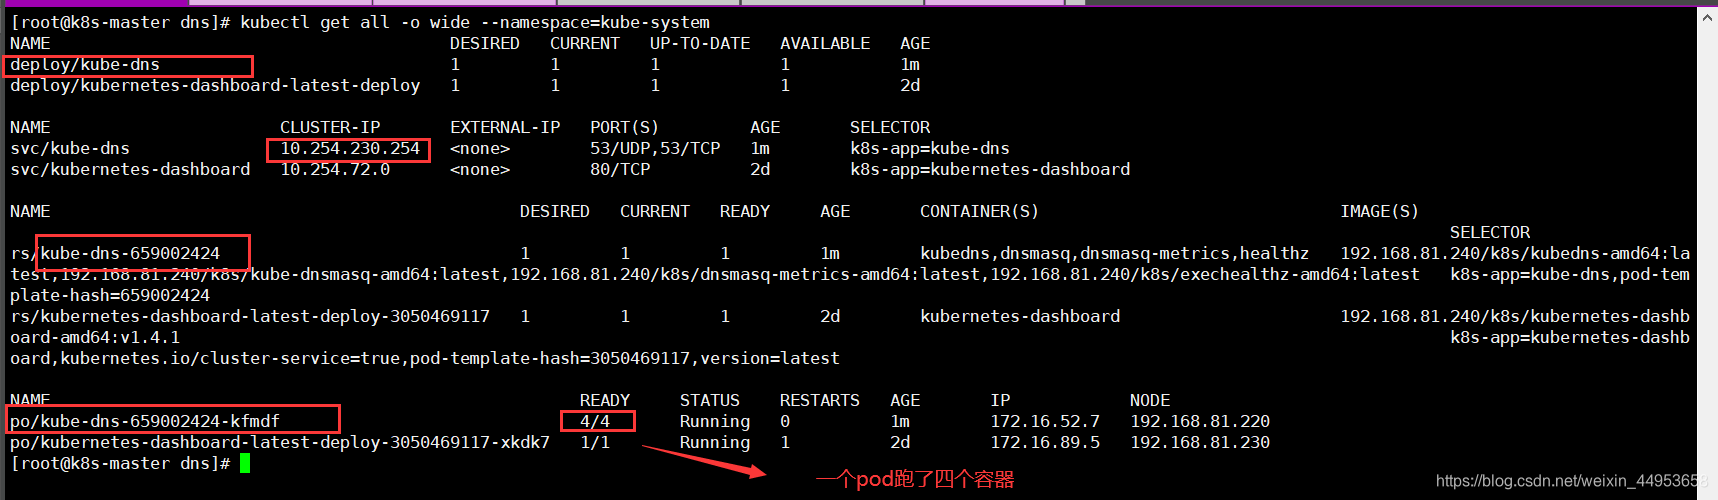Click port value '53/UDP,53/TCP'
This screenshot has height=500, width=1718.
pyautogui.click(x=655, y=148)
